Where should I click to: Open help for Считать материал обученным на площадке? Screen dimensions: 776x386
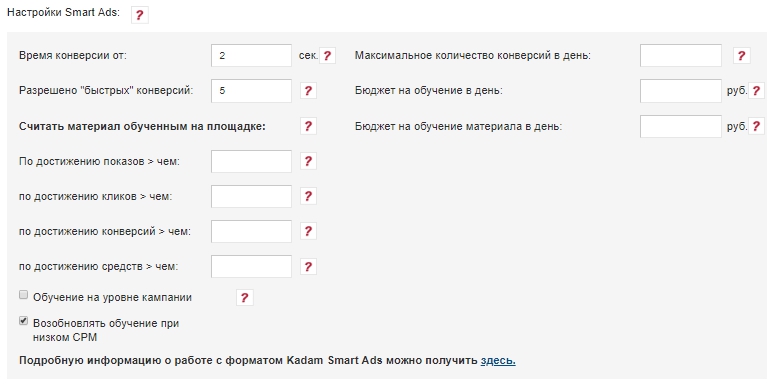[x=308, y=126]
